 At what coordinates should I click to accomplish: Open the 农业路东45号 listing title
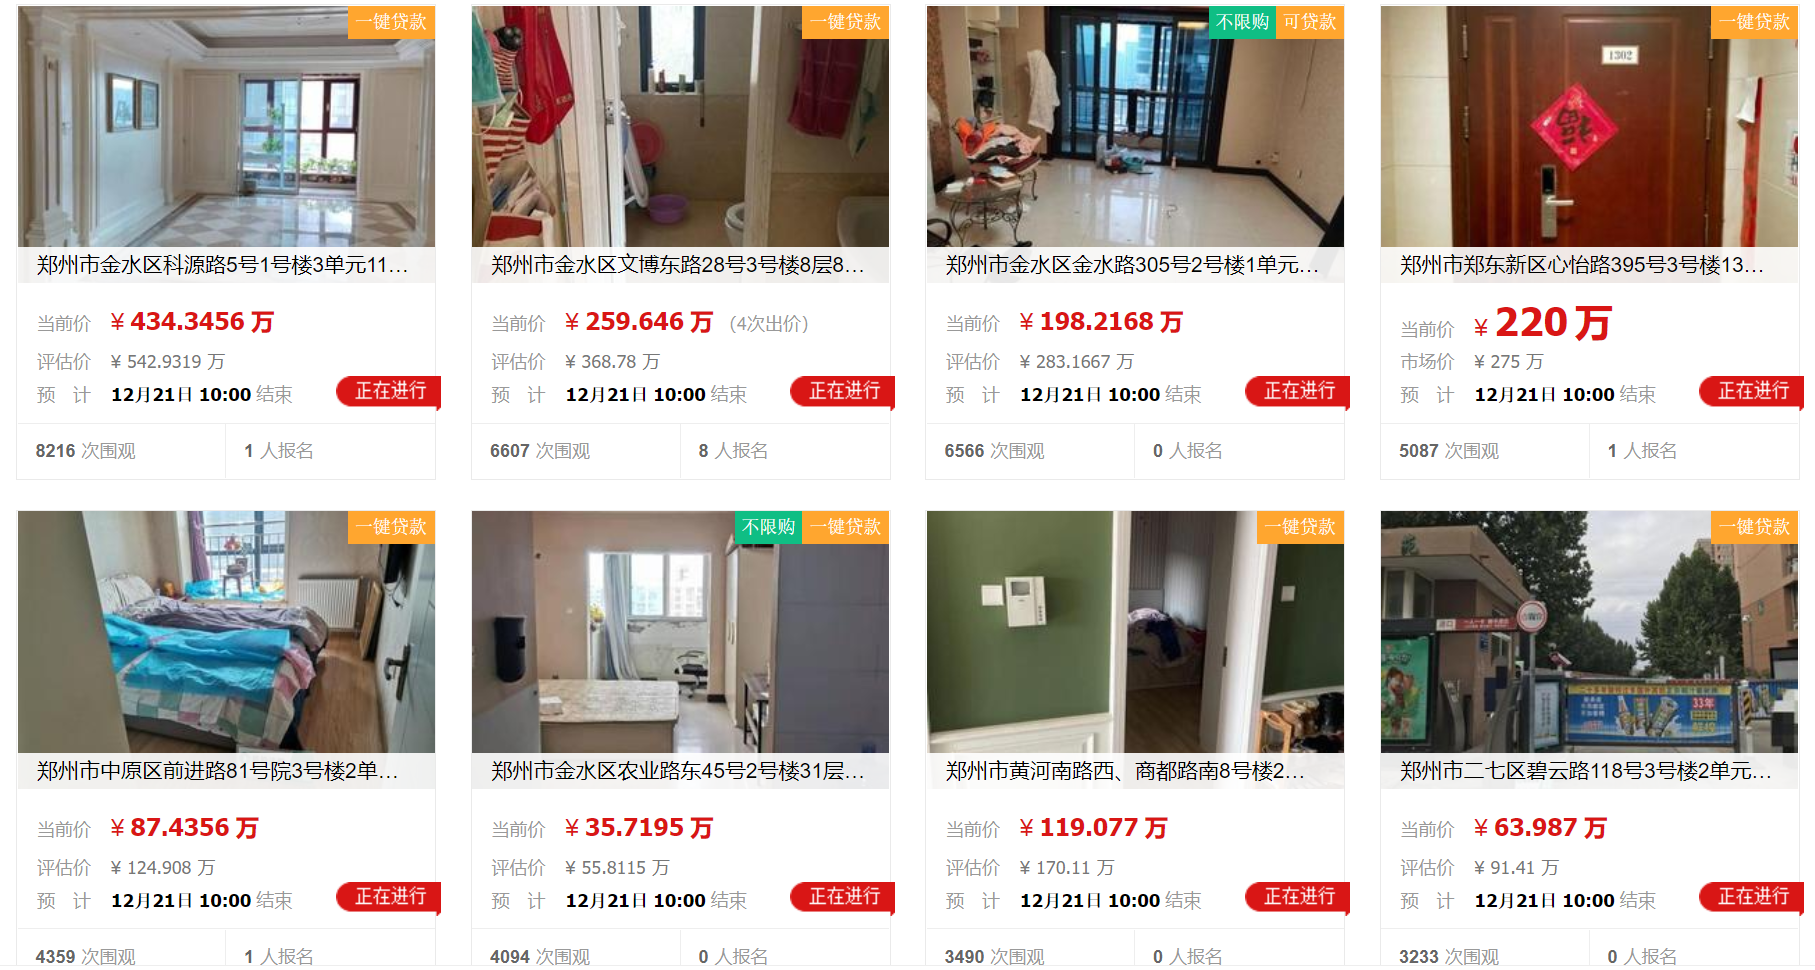(x=678, y=771)
